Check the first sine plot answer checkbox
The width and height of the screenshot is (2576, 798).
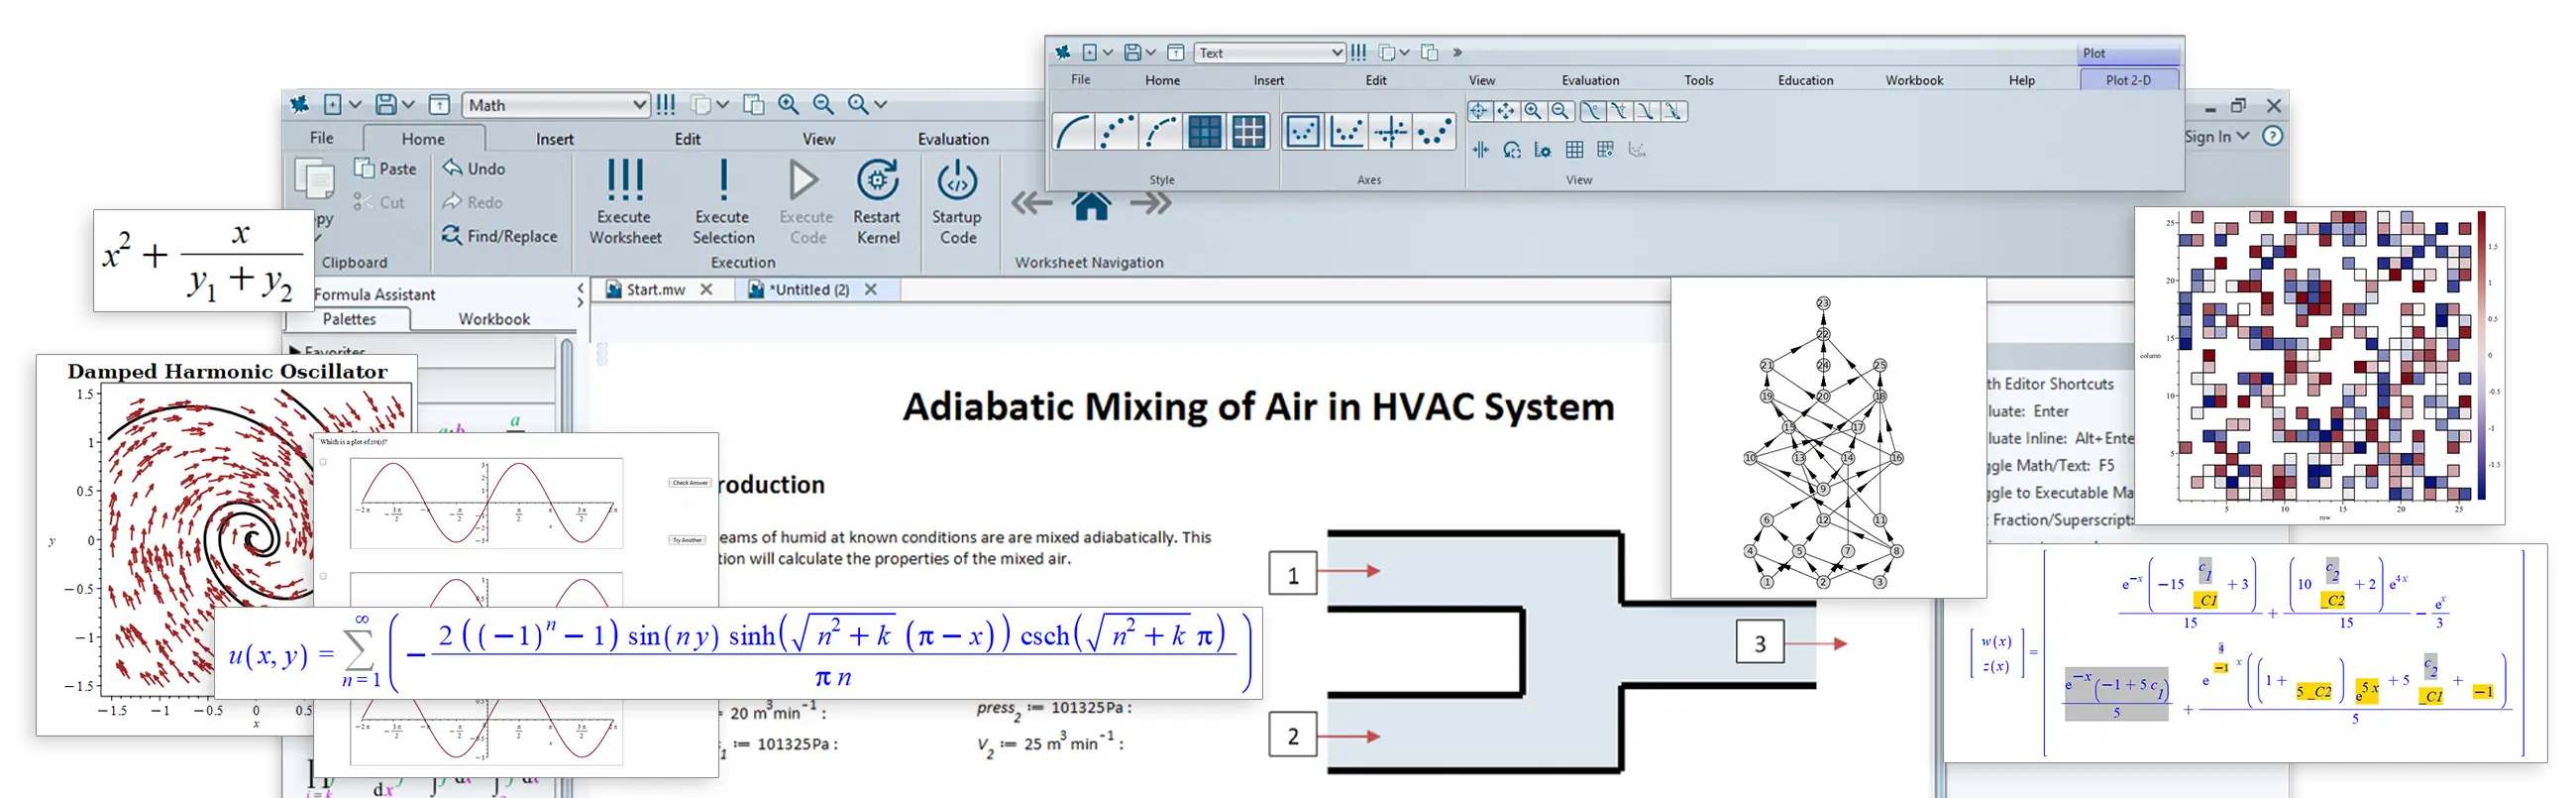[x=323, y=462]
